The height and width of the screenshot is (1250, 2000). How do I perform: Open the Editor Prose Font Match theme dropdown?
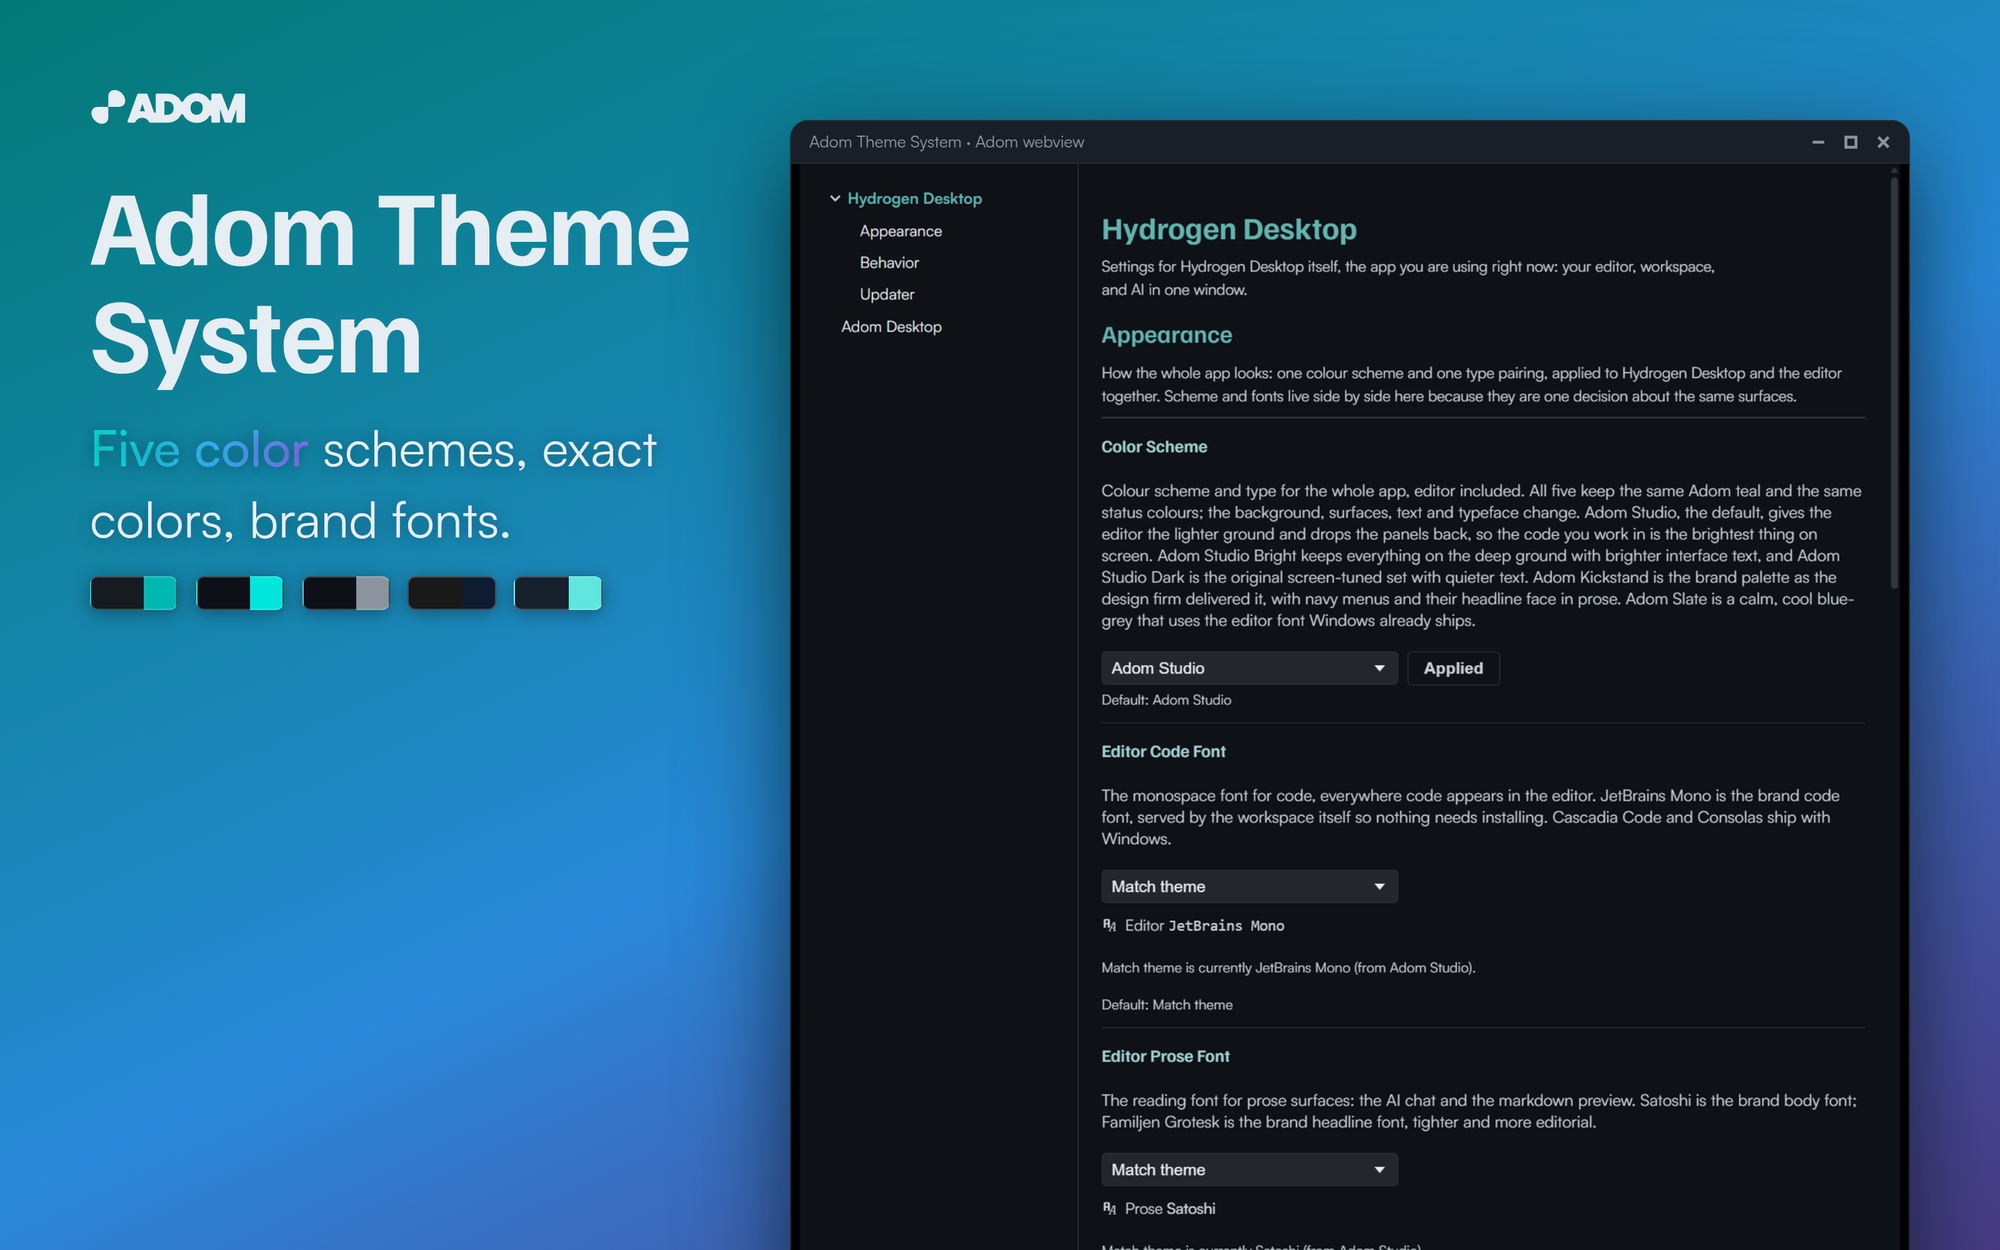[x=1249, y=1169]
